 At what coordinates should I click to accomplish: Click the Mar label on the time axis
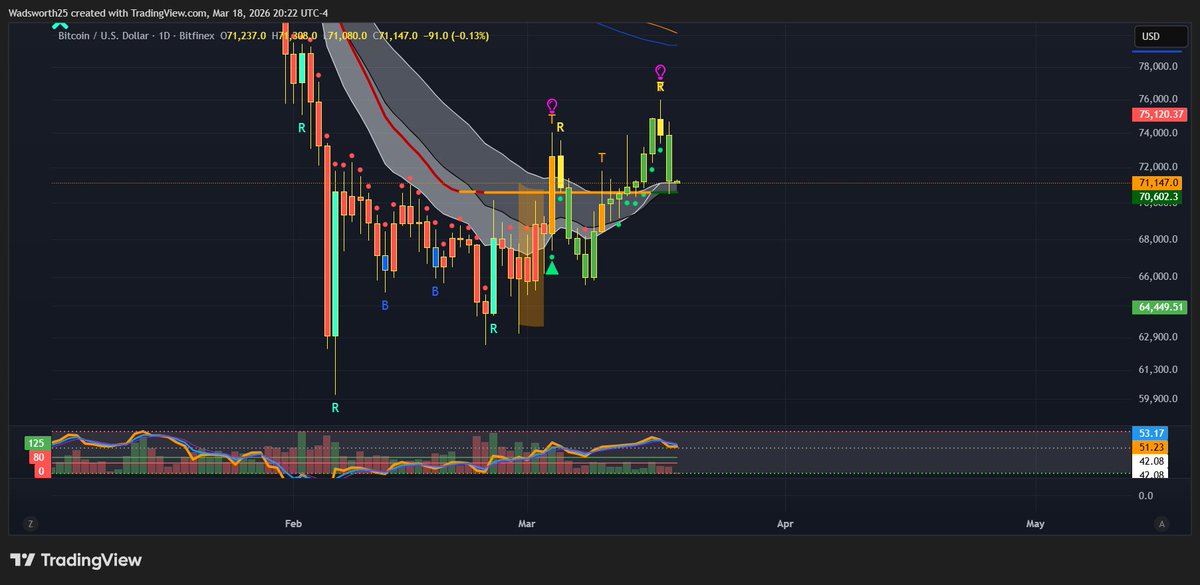(x=526, y=523)
